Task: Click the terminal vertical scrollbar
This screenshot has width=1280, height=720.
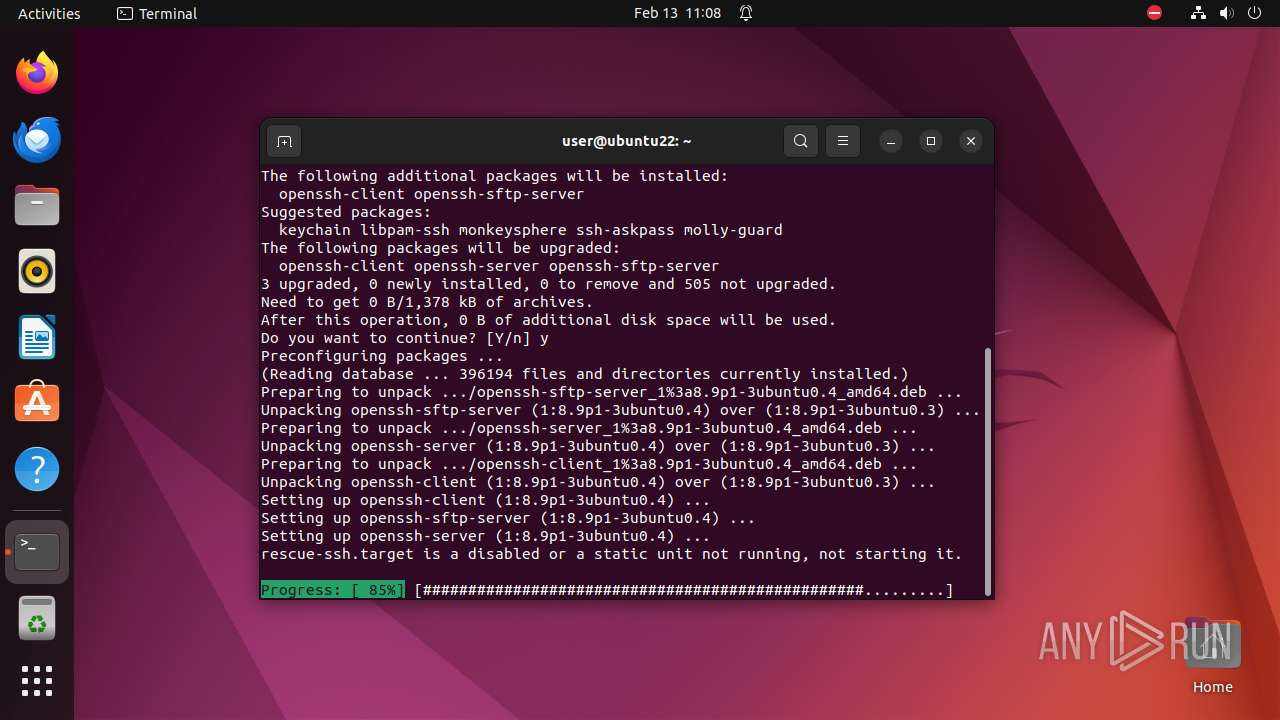Action: [988, 470]
